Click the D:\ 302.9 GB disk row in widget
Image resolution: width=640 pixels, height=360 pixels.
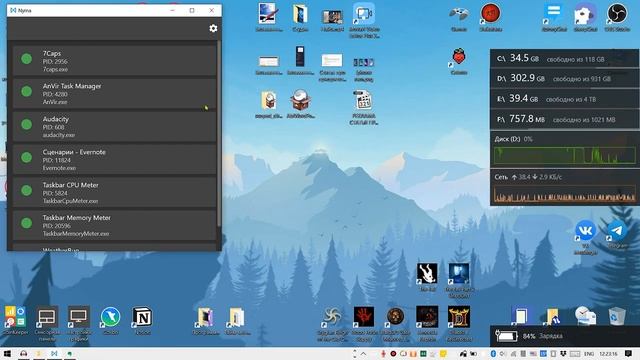coord(564,78)
